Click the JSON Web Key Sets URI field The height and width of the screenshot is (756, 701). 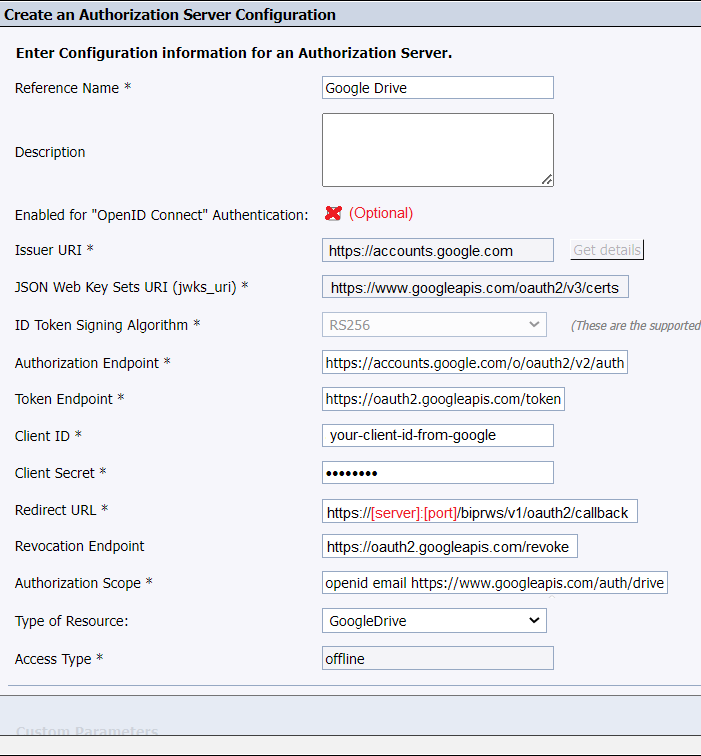tap(475, 288)
